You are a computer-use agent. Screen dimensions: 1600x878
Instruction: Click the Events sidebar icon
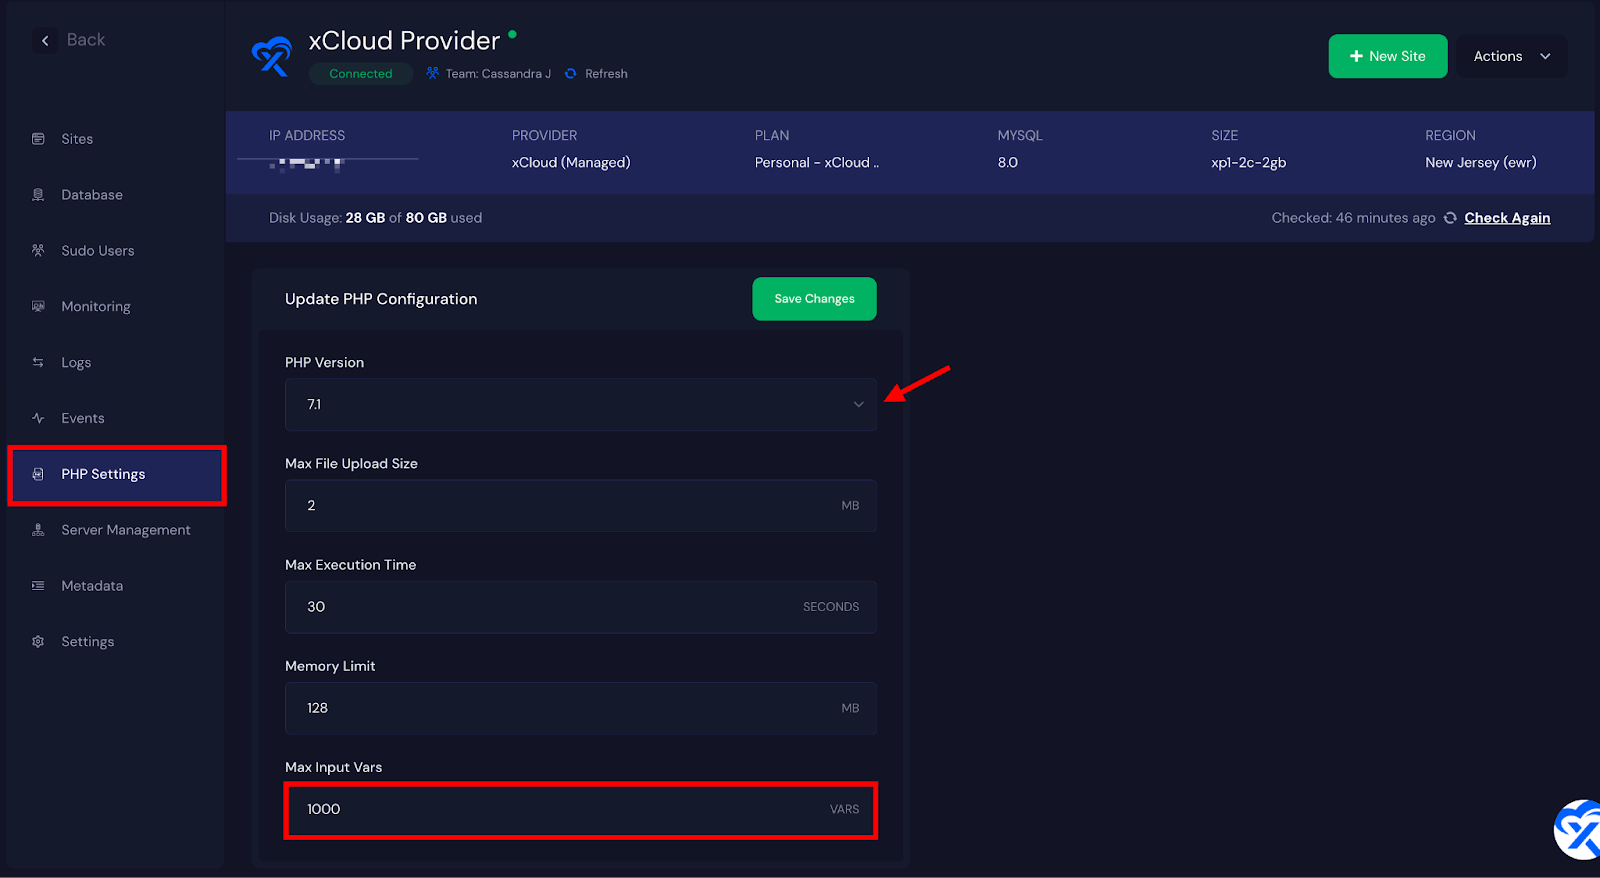[x=38, y=418]
